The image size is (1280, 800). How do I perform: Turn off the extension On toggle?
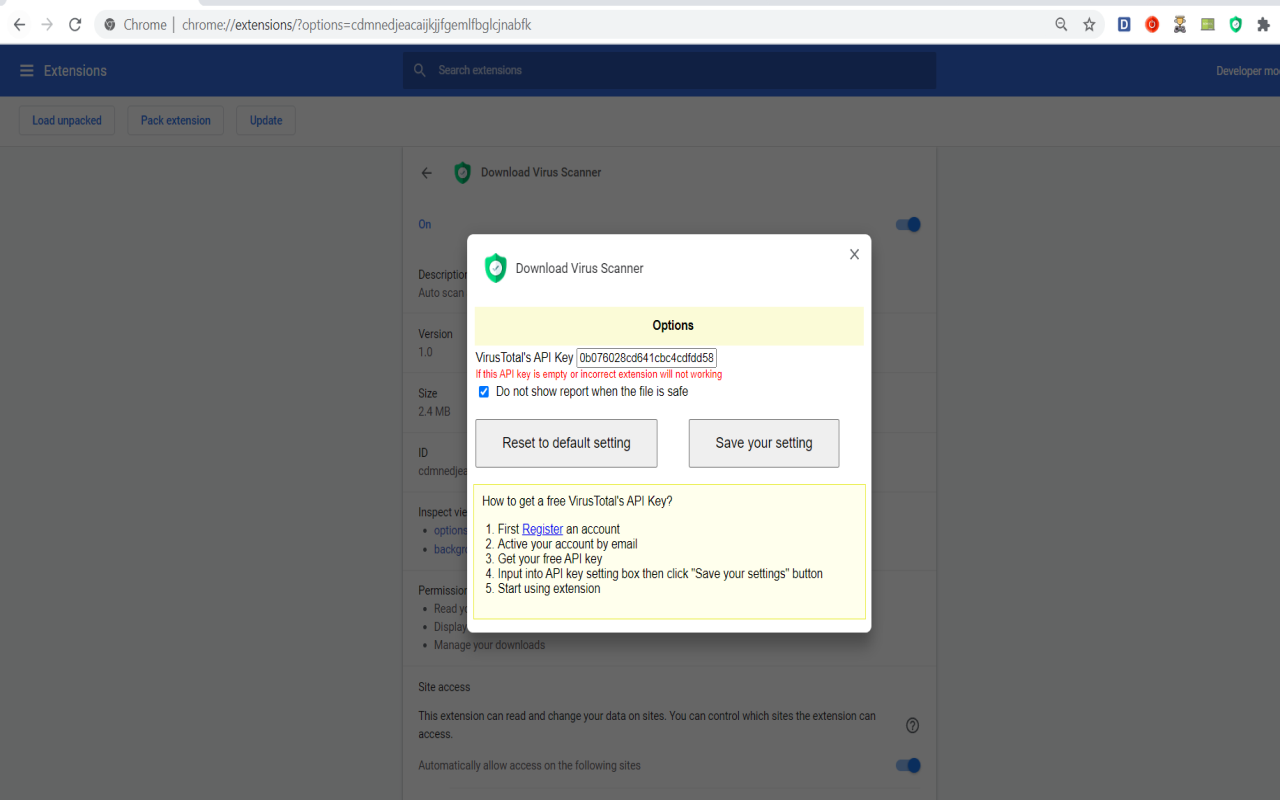(908, 225)
